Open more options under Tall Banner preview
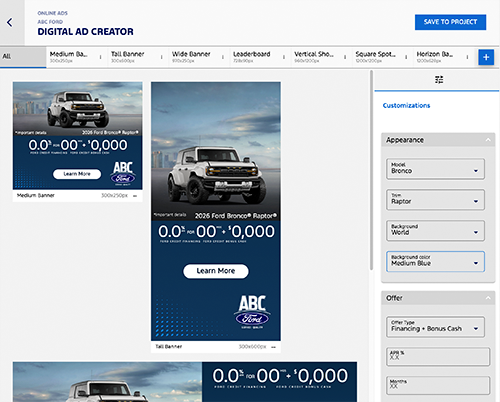The width and height of the screenshot is (500, 402). [x=273, y=347]
